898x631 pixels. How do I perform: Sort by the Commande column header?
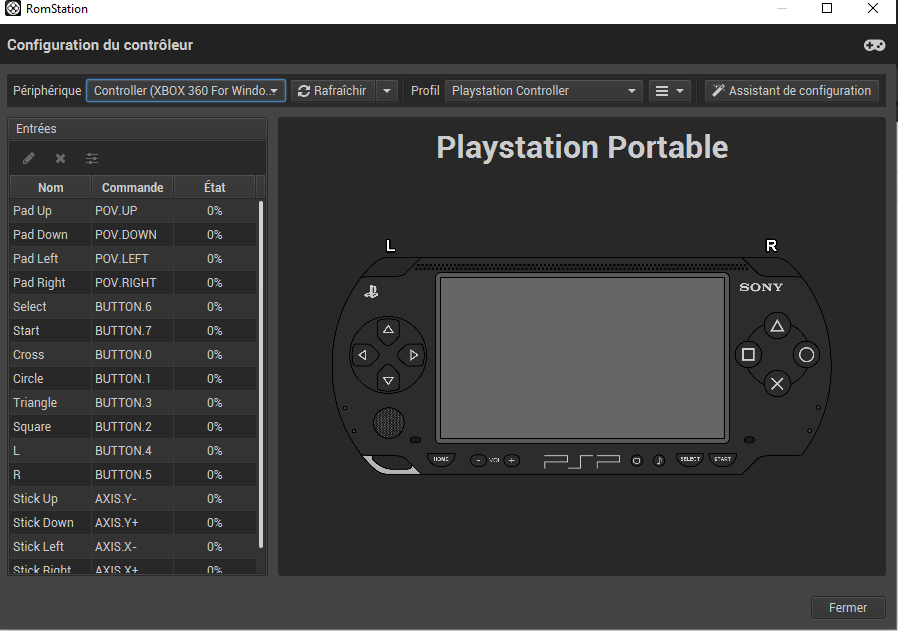coord(132,187)
